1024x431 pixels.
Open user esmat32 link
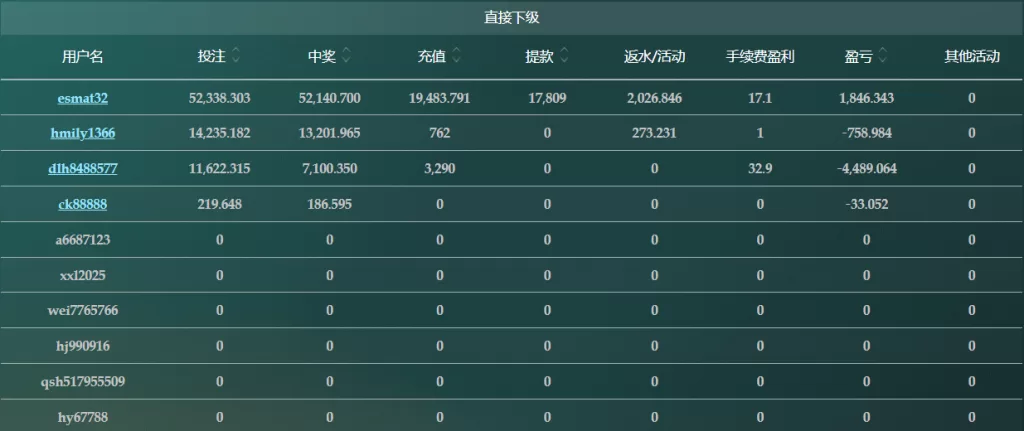(83, 99)
